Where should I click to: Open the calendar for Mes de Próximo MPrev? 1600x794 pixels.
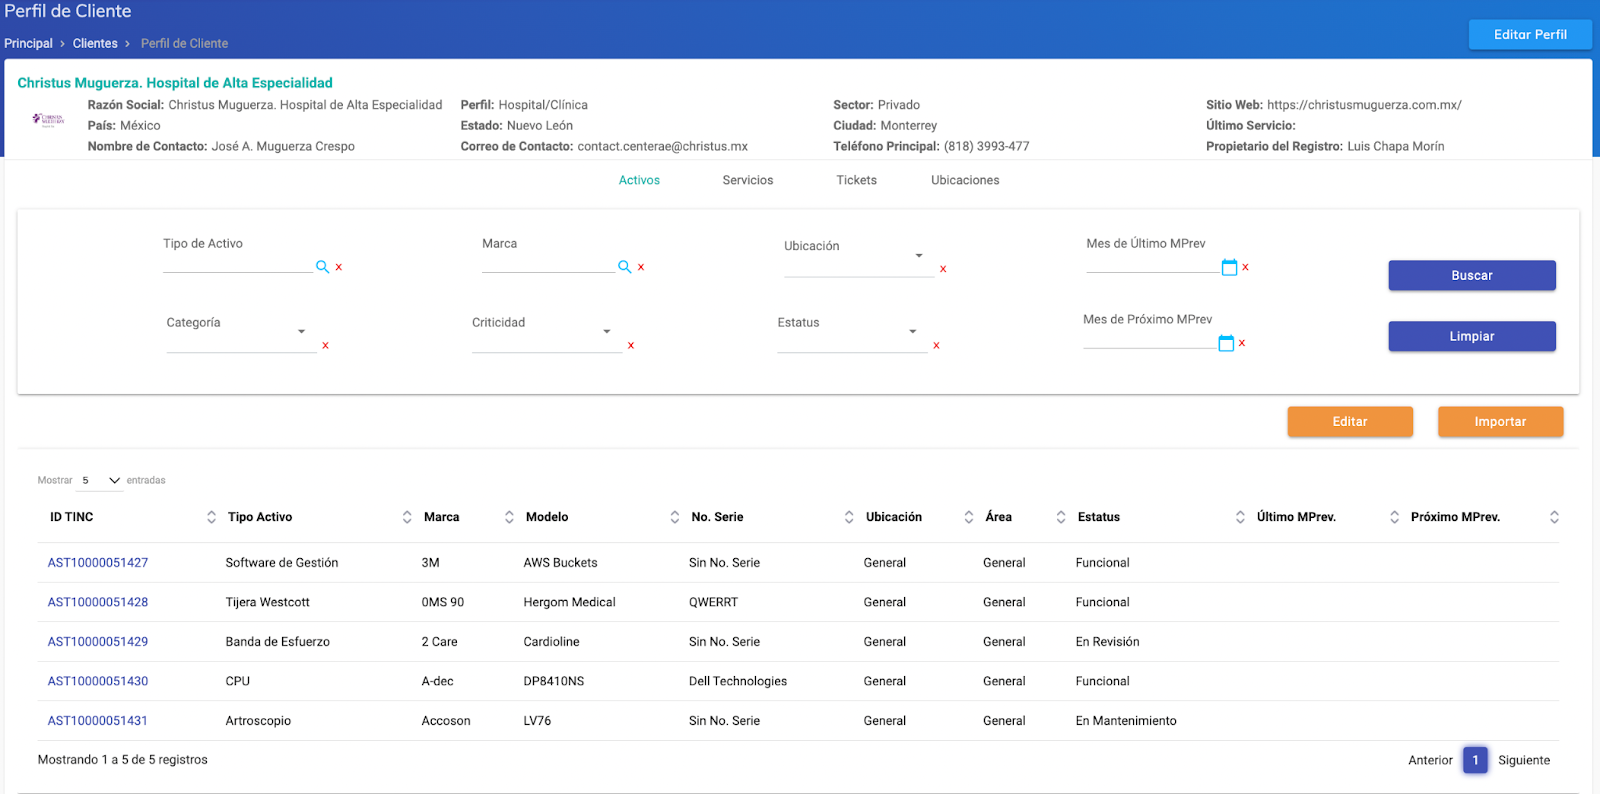pyautogui.click(x=1226, y=343)
